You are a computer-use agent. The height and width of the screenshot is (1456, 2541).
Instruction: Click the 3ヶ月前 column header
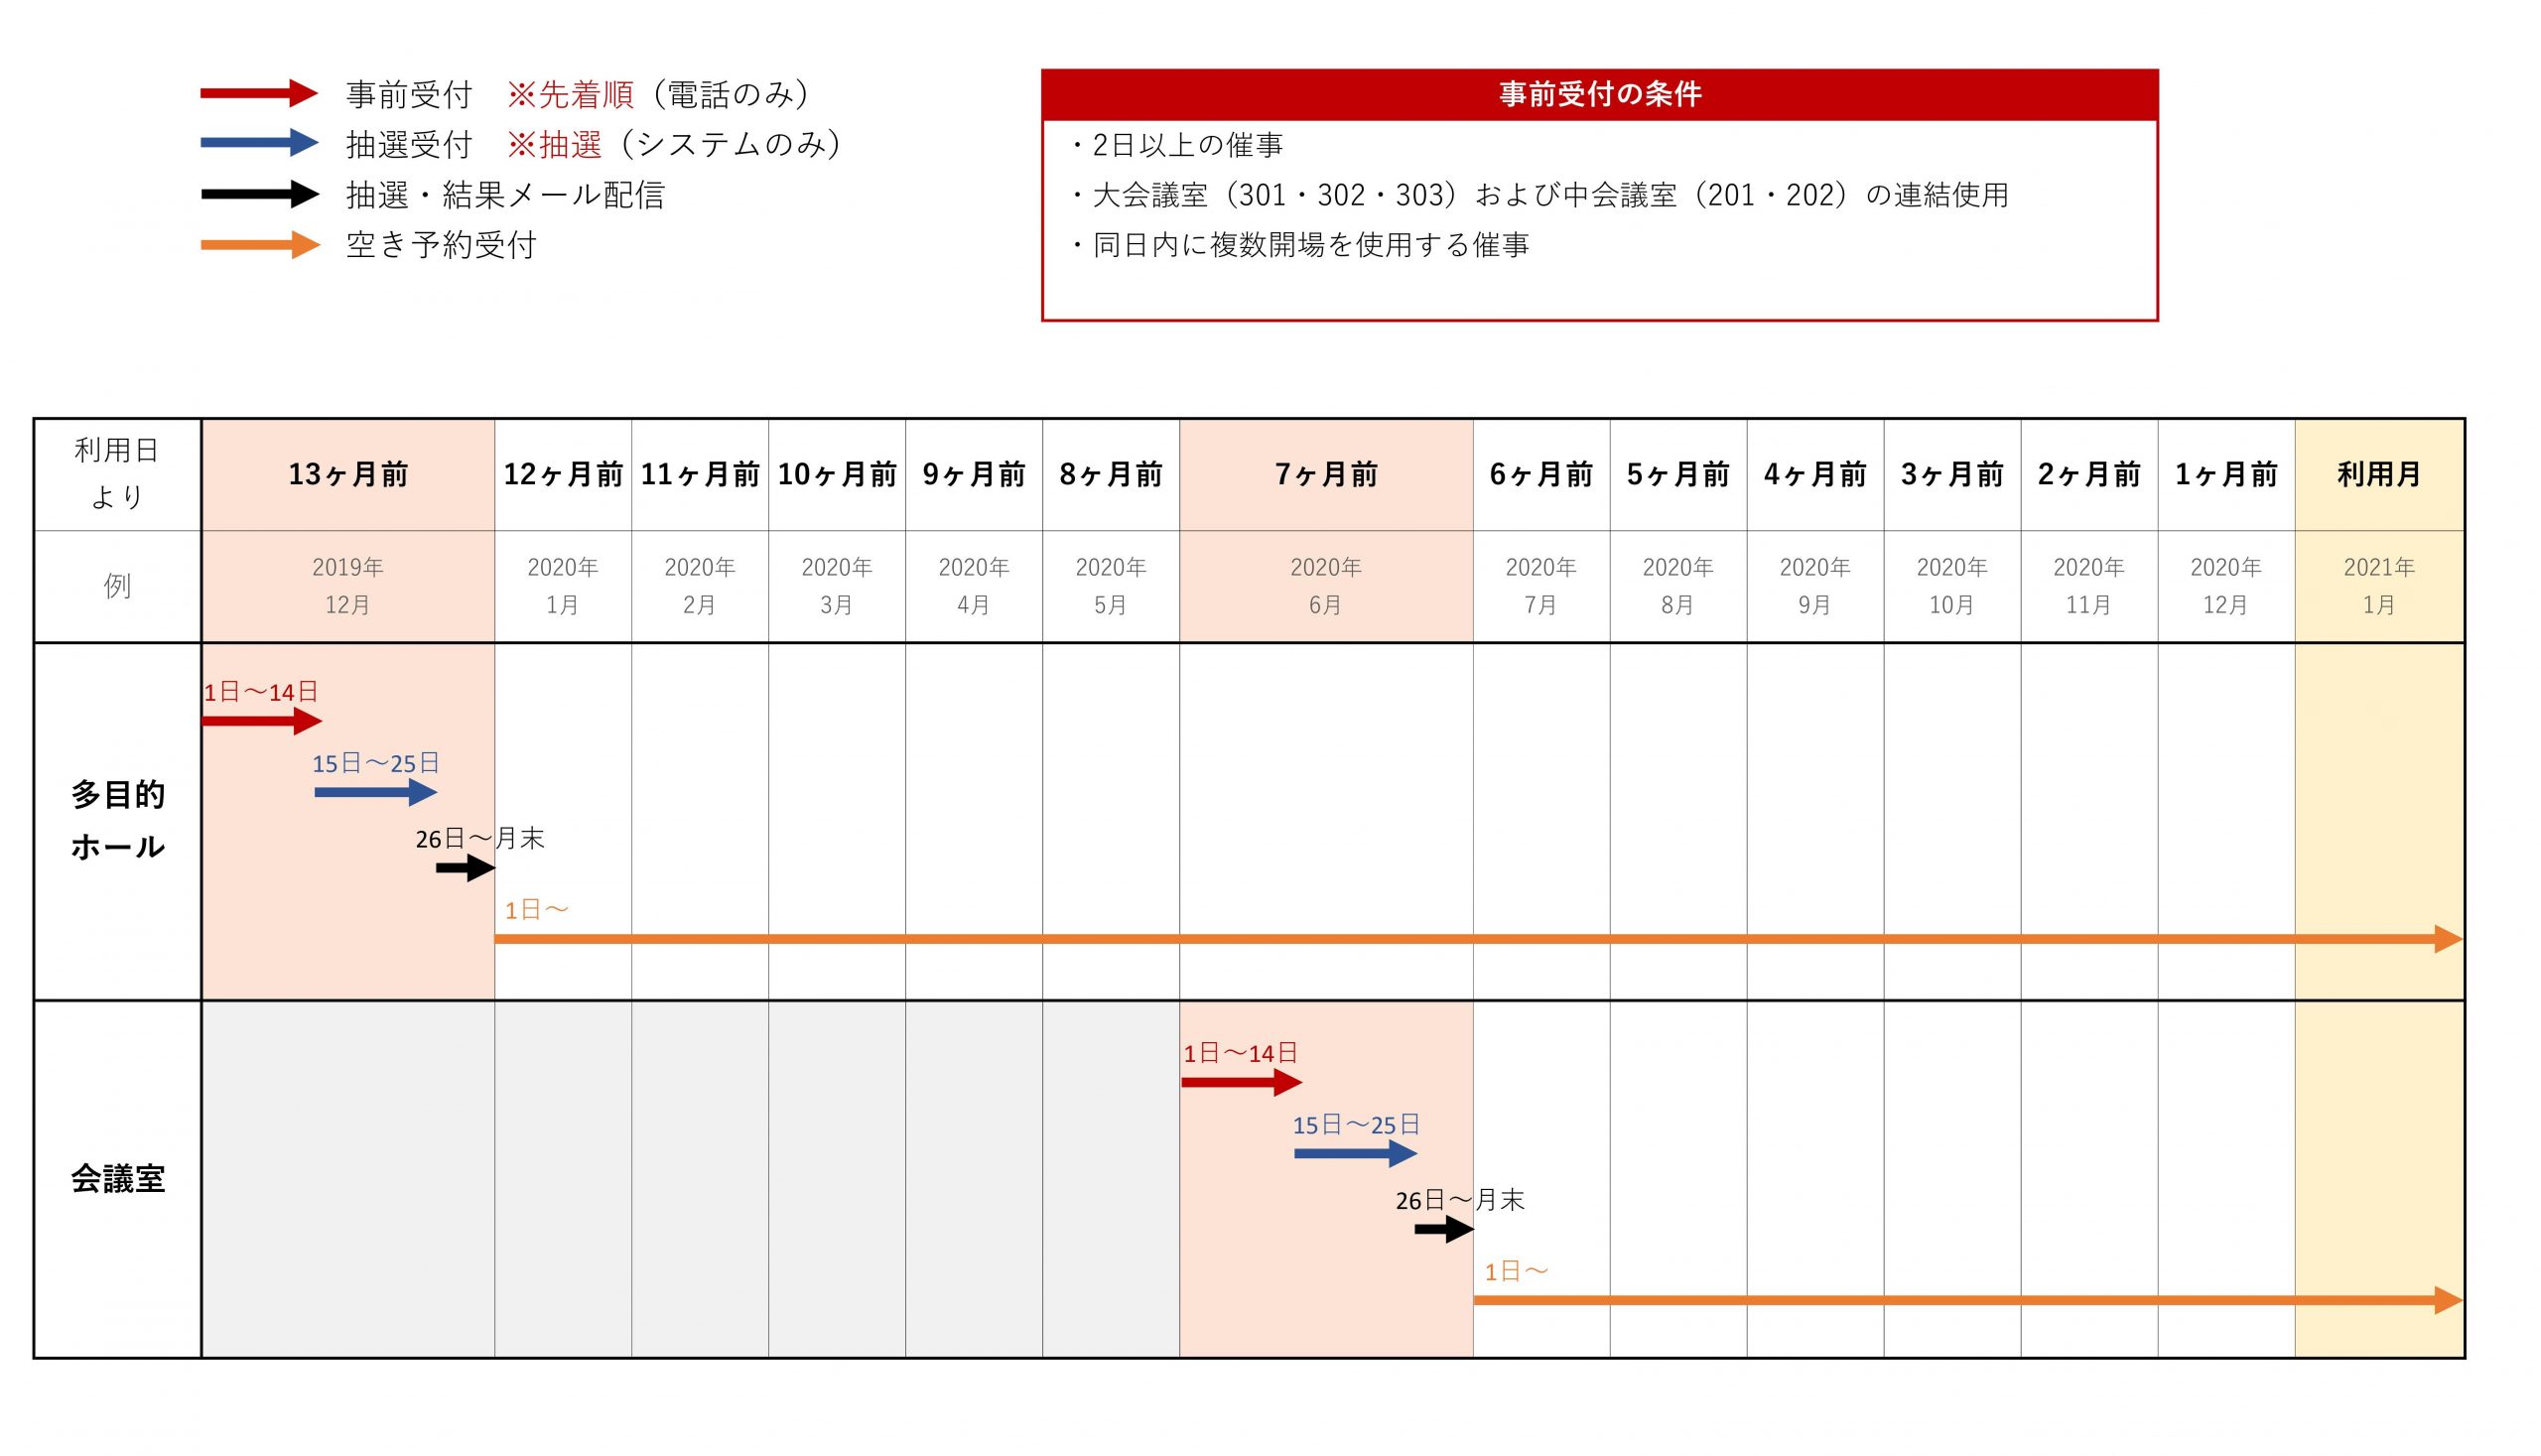(x=1952, y=474)
